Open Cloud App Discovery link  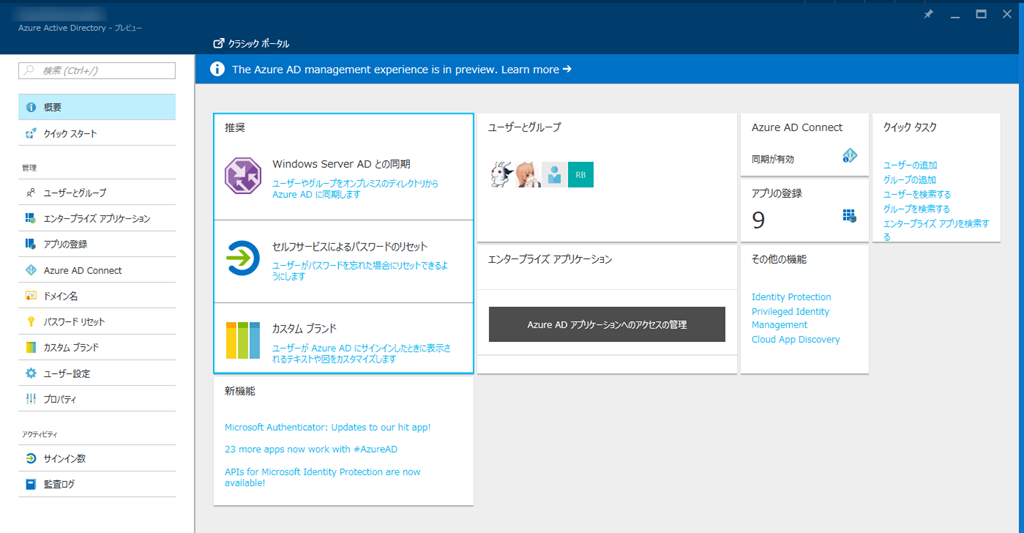795,340
